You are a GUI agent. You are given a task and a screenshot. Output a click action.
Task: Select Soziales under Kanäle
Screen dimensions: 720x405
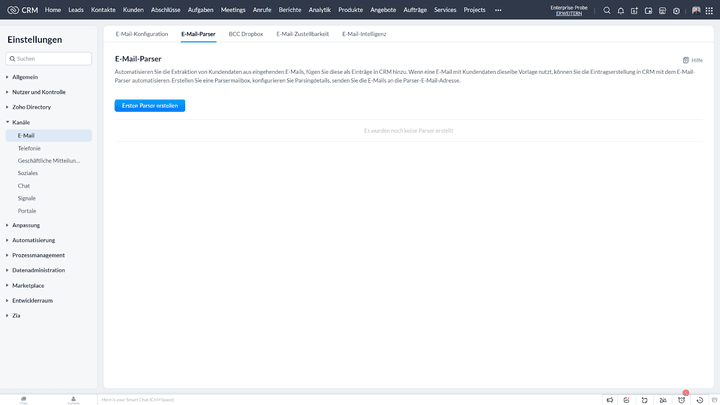pos(28,173)
